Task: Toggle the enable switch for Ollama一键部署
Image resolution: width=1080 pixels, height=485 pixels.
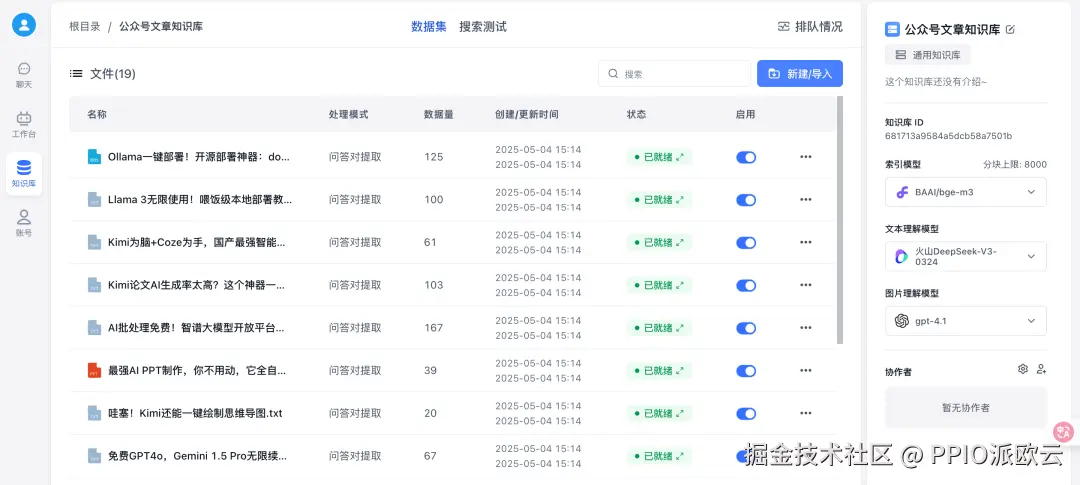Action: pyautogui.click(x=746, y=157)
